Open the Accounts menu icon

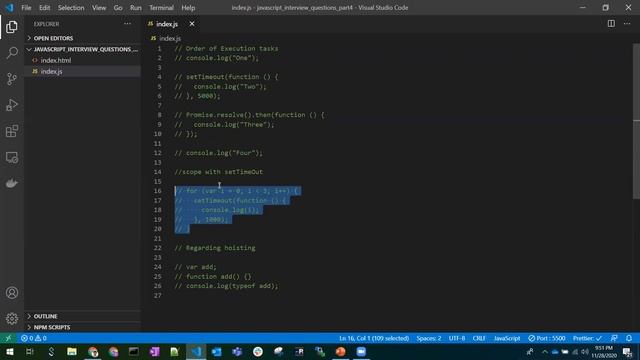(x=12, y=293)
